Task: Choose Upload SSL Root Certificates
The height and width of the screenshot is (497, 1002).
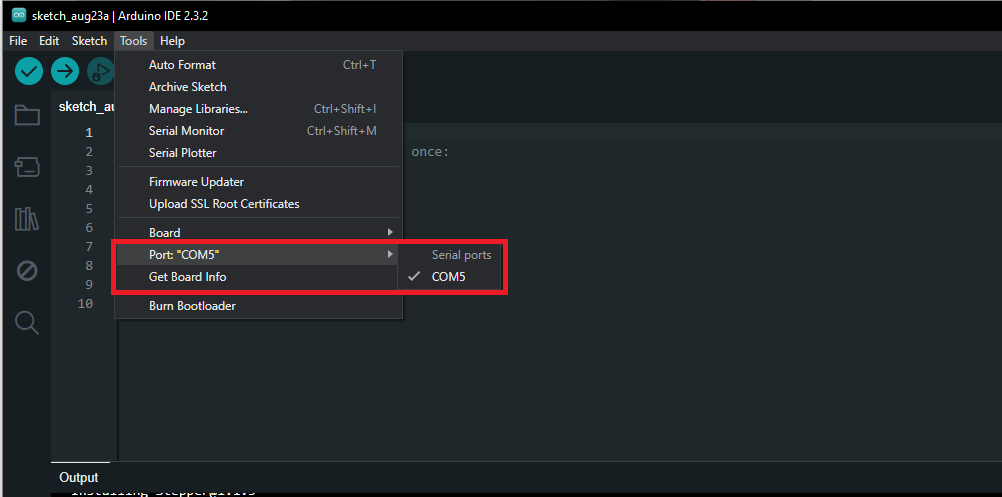Action: click(x=258, y=204)
